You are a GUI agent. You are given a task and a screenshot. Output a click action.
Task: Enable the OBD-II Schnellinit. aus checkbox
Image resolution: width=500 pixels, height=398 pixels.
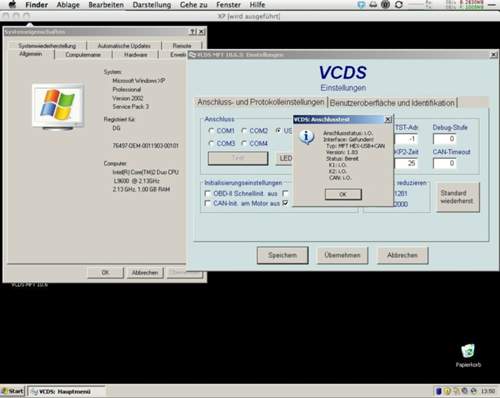click(207, 193)
